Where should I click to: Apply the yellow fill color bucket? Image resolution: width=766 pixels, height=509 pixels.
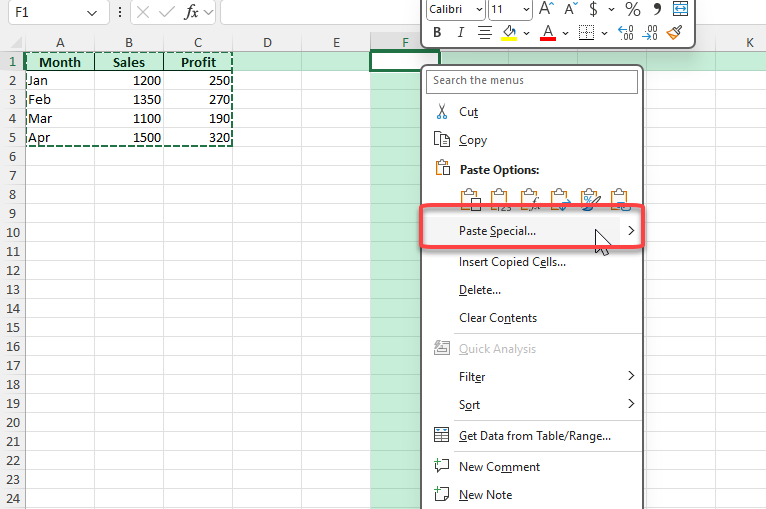510,33
